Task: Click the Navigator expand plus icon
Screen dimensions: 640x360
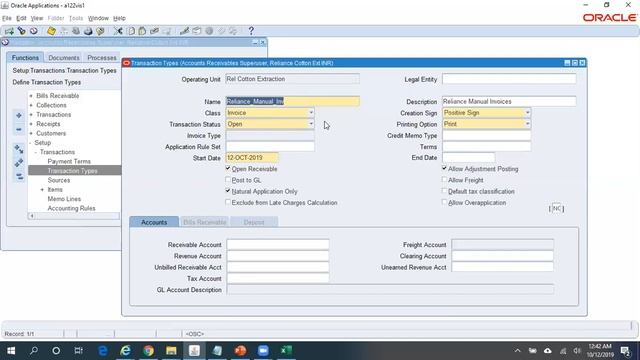Action: tap(19, 116)
